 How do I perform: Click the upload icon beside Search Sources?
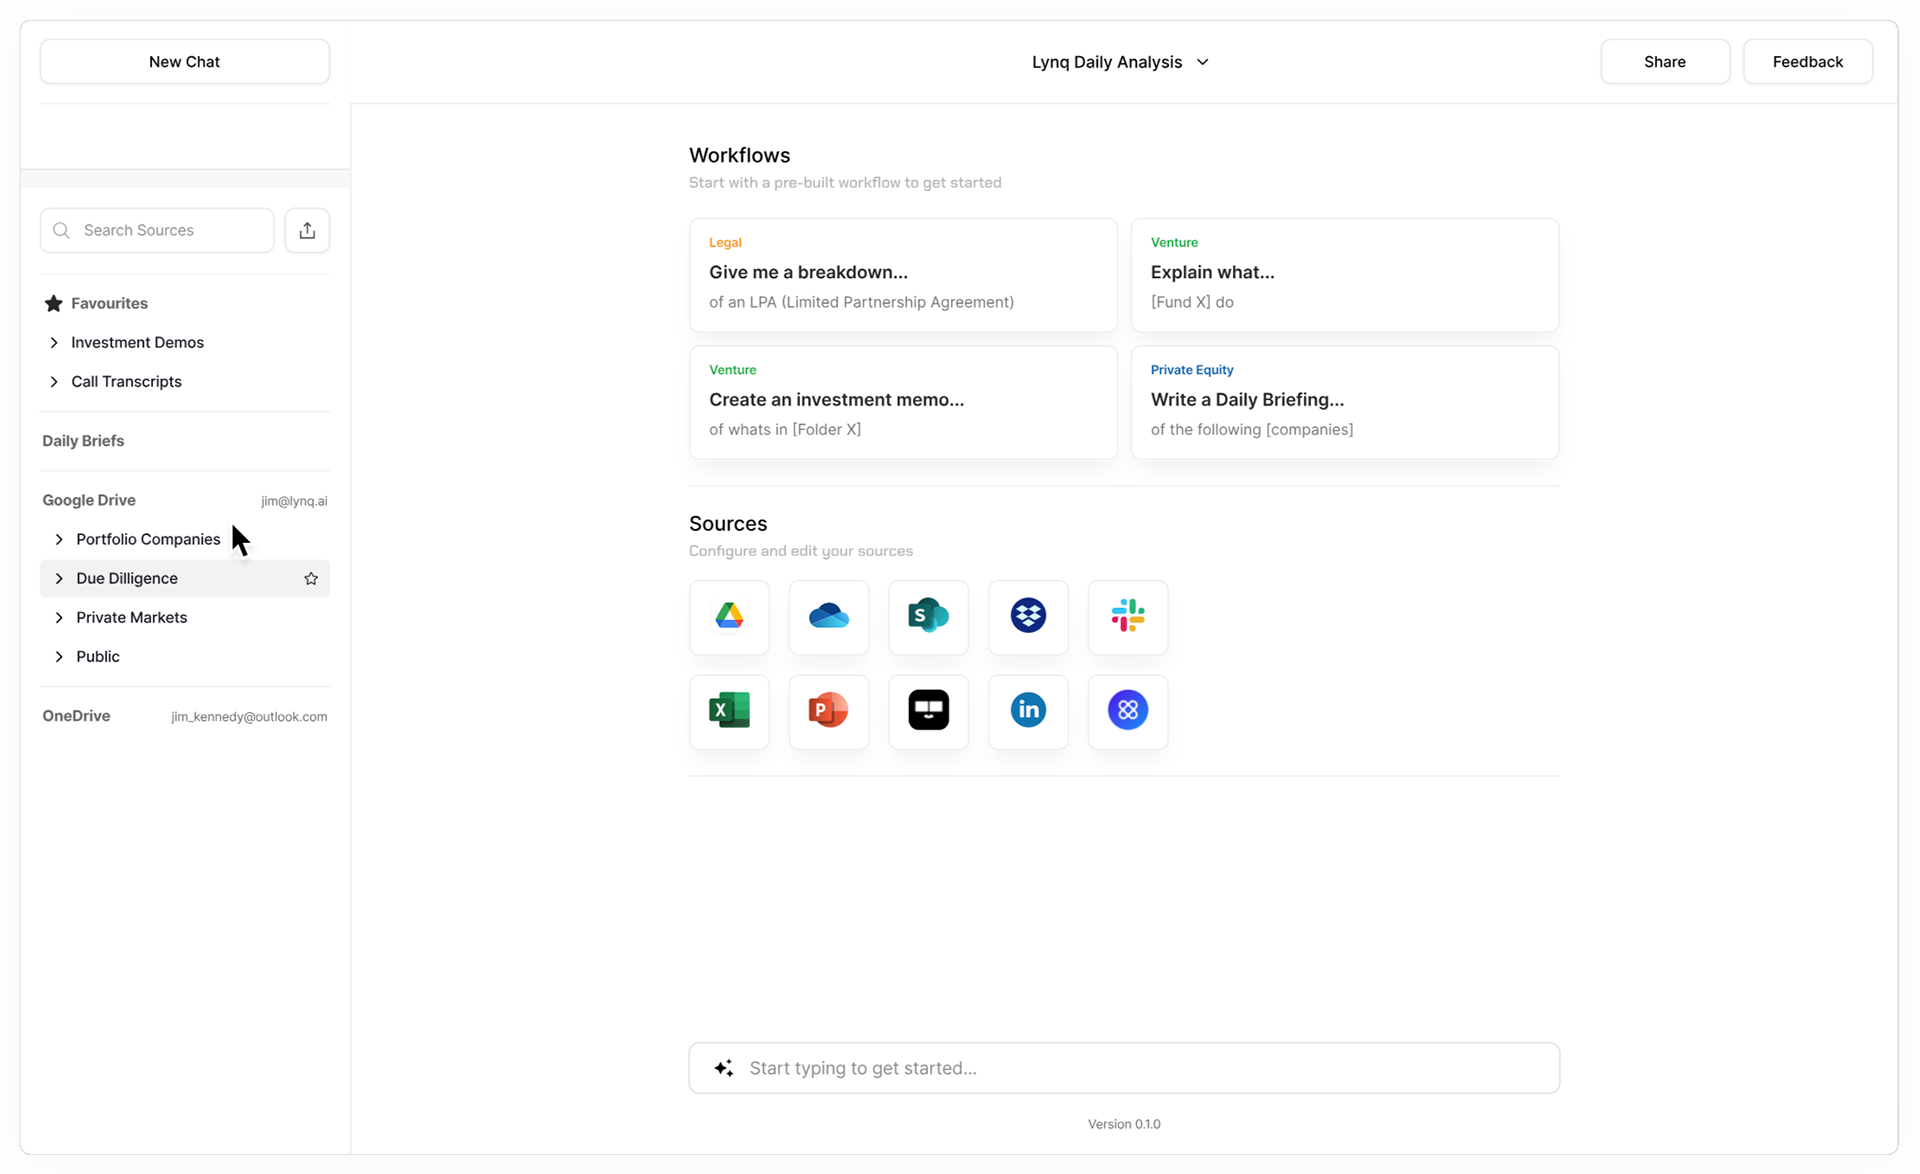[307, 230]
